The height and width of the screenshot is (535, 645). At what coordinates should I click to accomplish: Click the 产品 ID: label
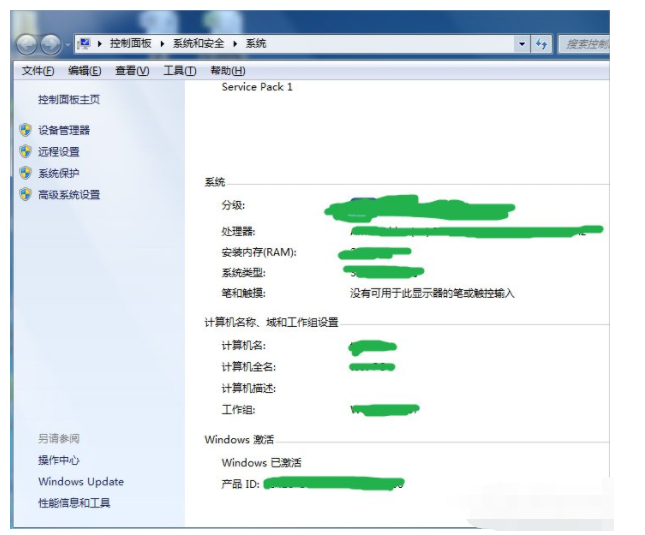pos(240,484)
